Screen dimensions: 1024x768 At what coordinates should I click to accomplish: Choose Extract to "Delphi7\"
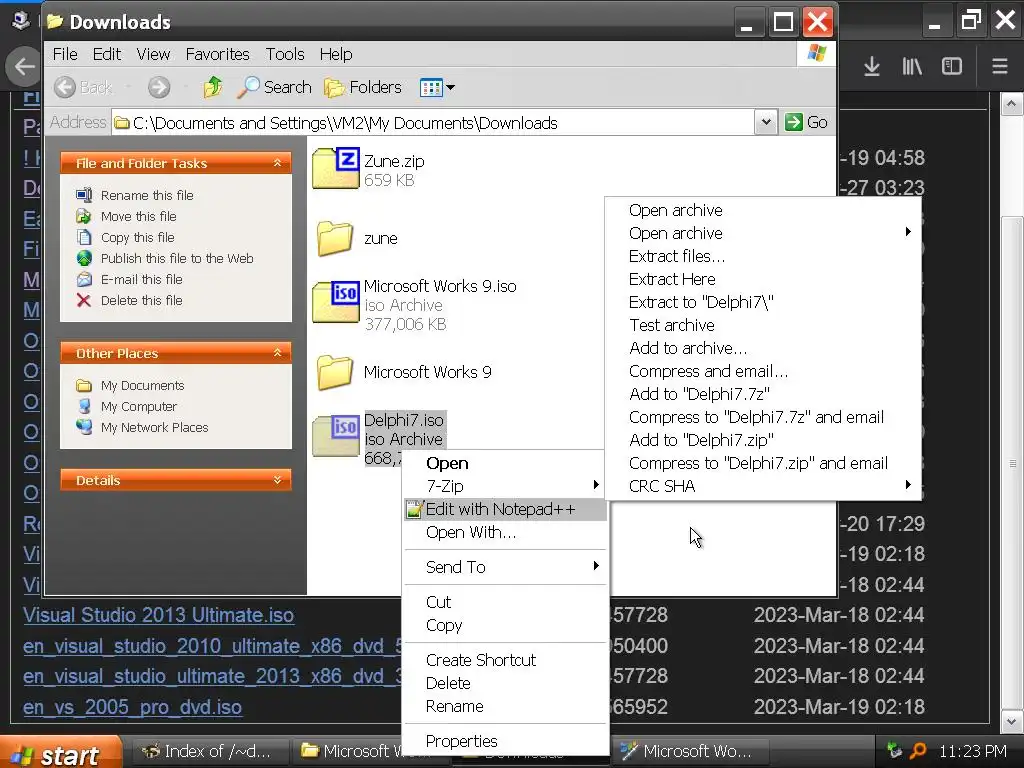[763, 302]
